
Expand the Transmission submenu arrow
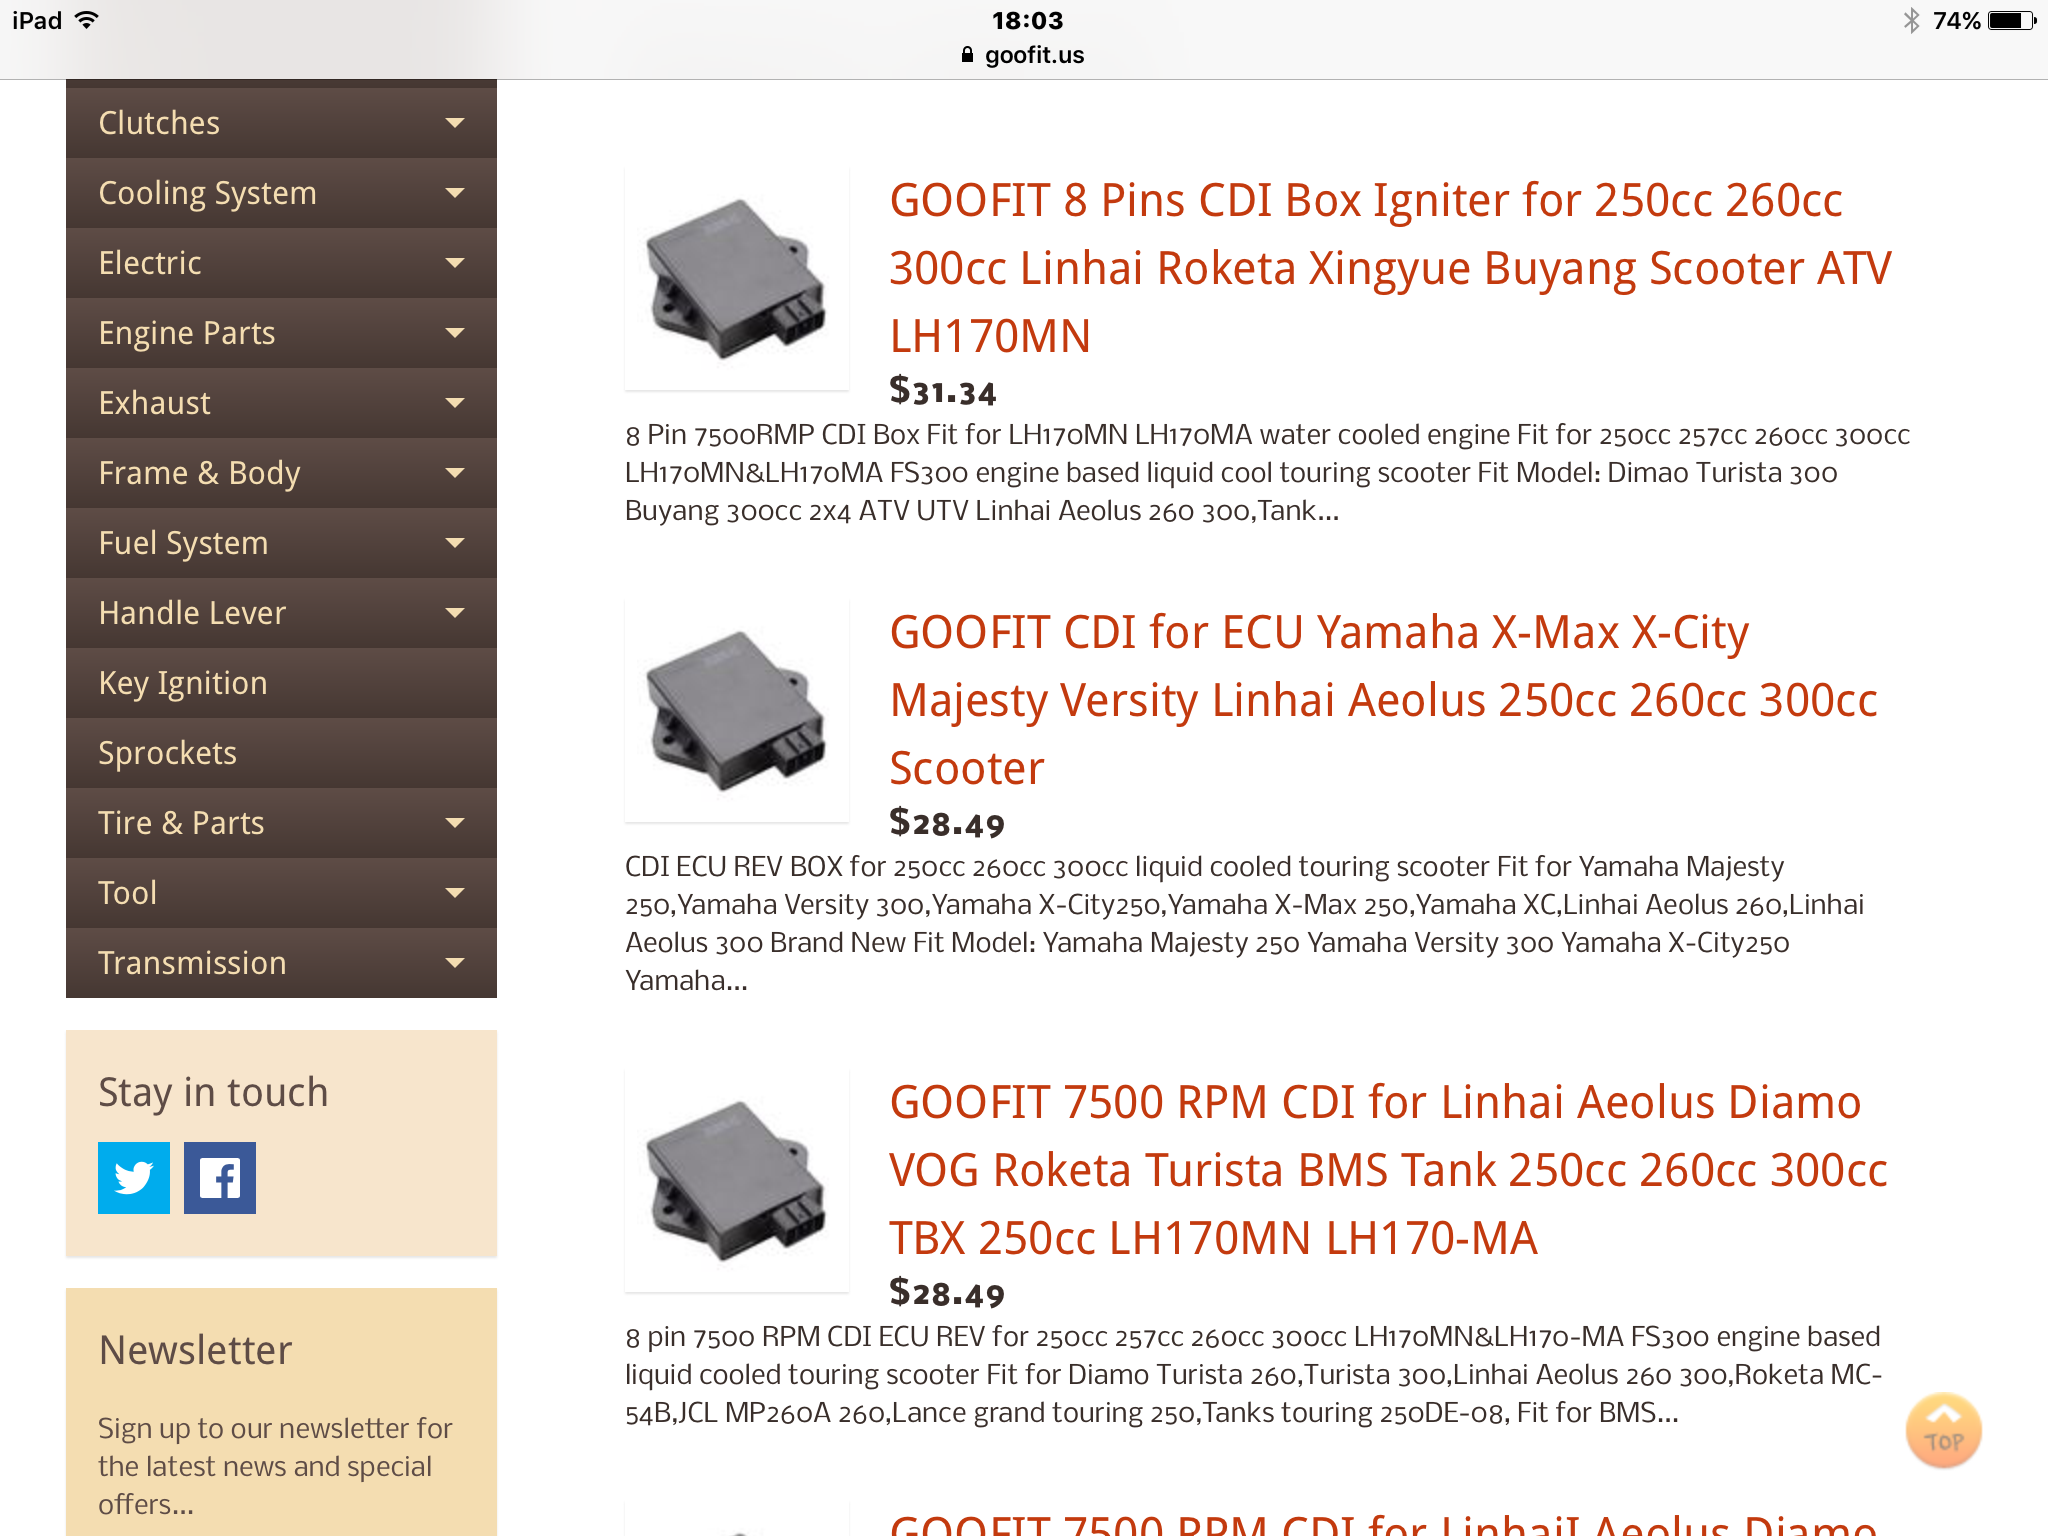455,963
